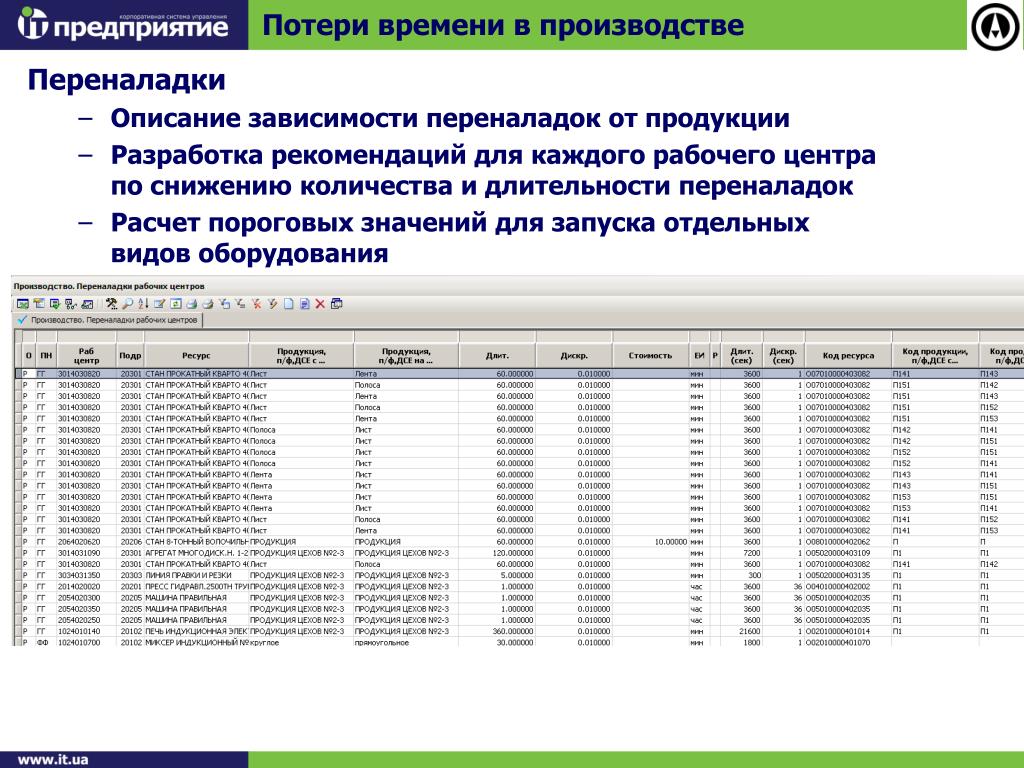
Task: Click the hammer and pick tools icon
Action: click(x=111, y=304)
